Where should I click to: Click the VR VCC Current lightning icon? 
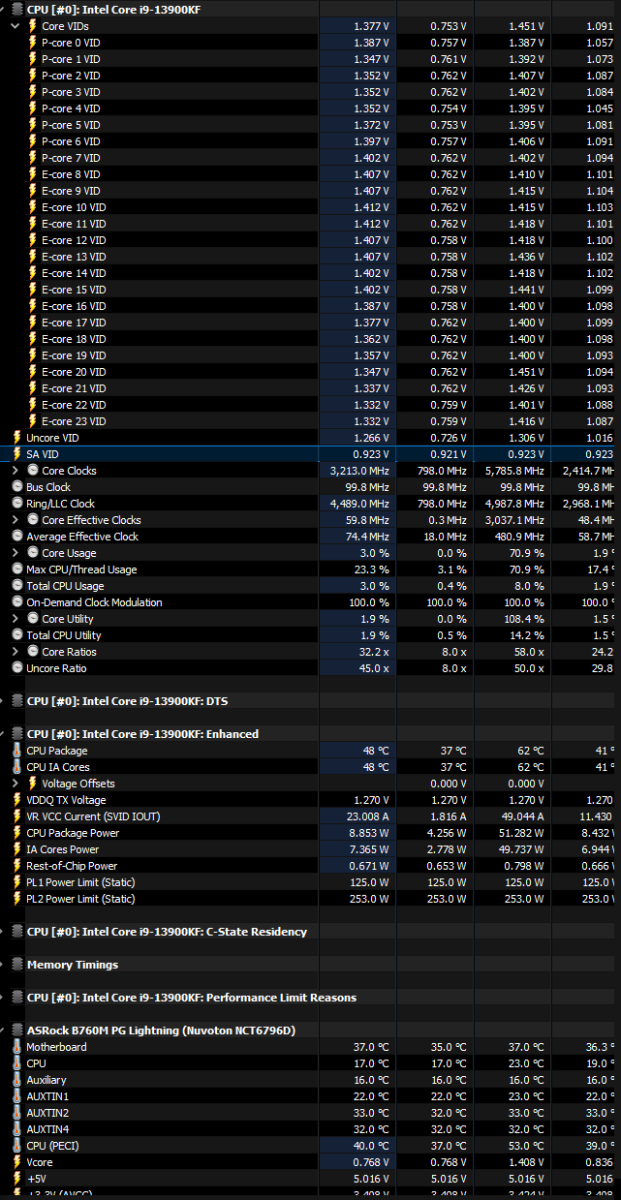pos(17,816)
